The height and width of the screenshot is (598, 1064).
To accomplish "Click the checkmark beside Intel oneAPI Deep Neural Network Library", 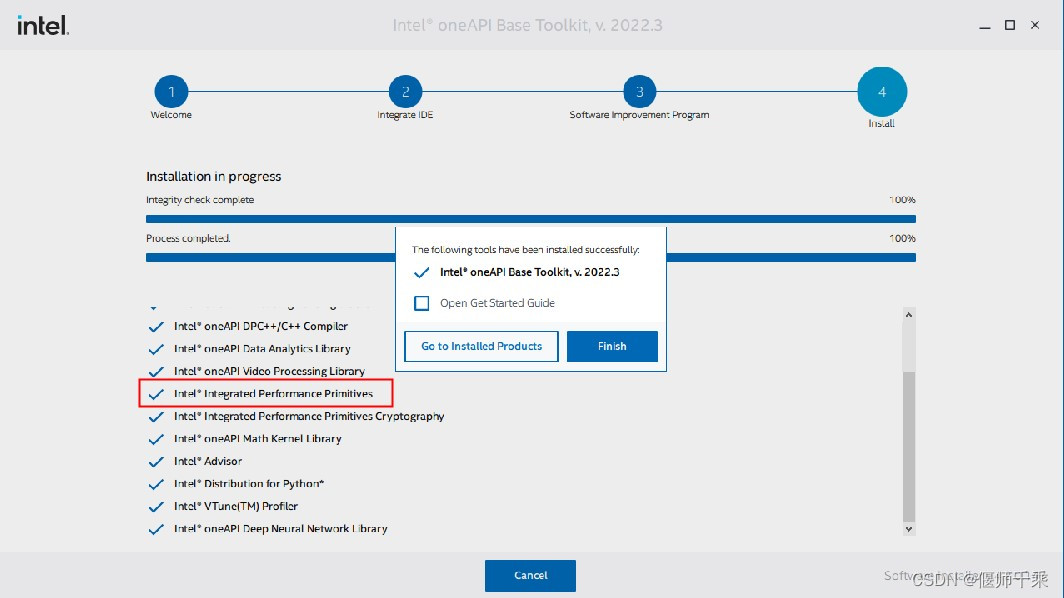I will (157, 528).
